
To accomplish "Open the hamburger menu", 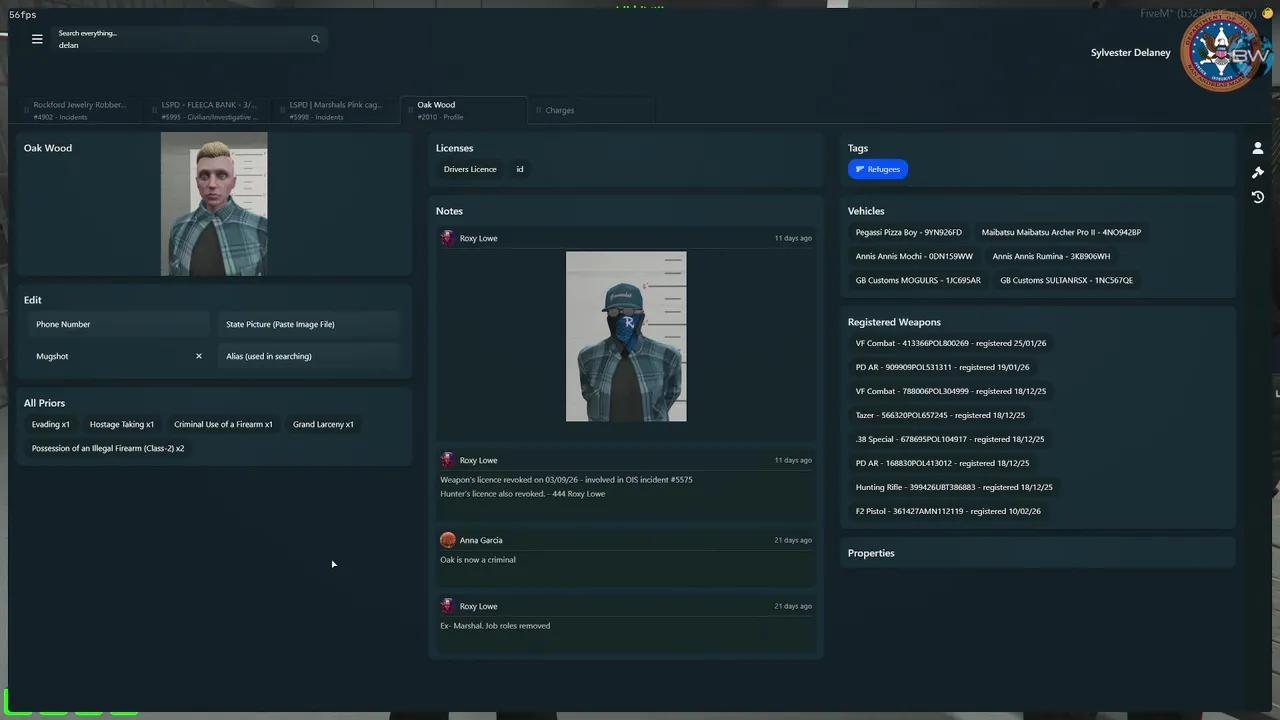I will [x=37, y=39].
